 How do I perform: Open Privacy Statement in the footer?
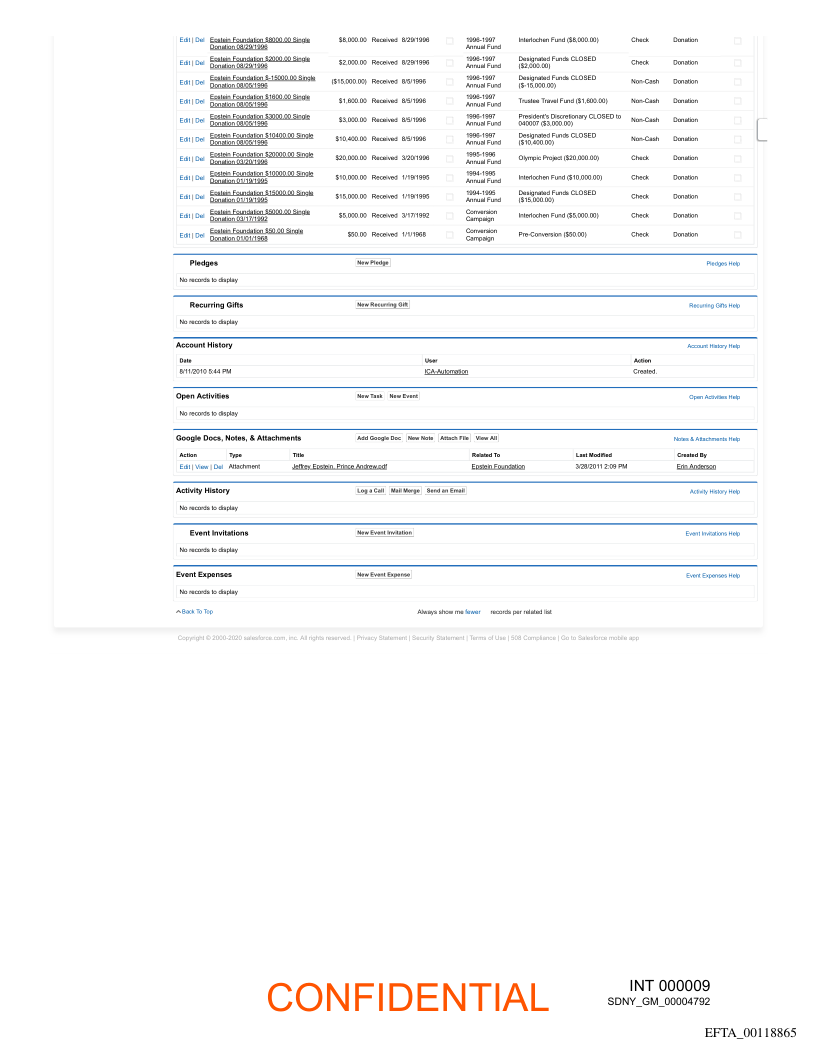381,637
